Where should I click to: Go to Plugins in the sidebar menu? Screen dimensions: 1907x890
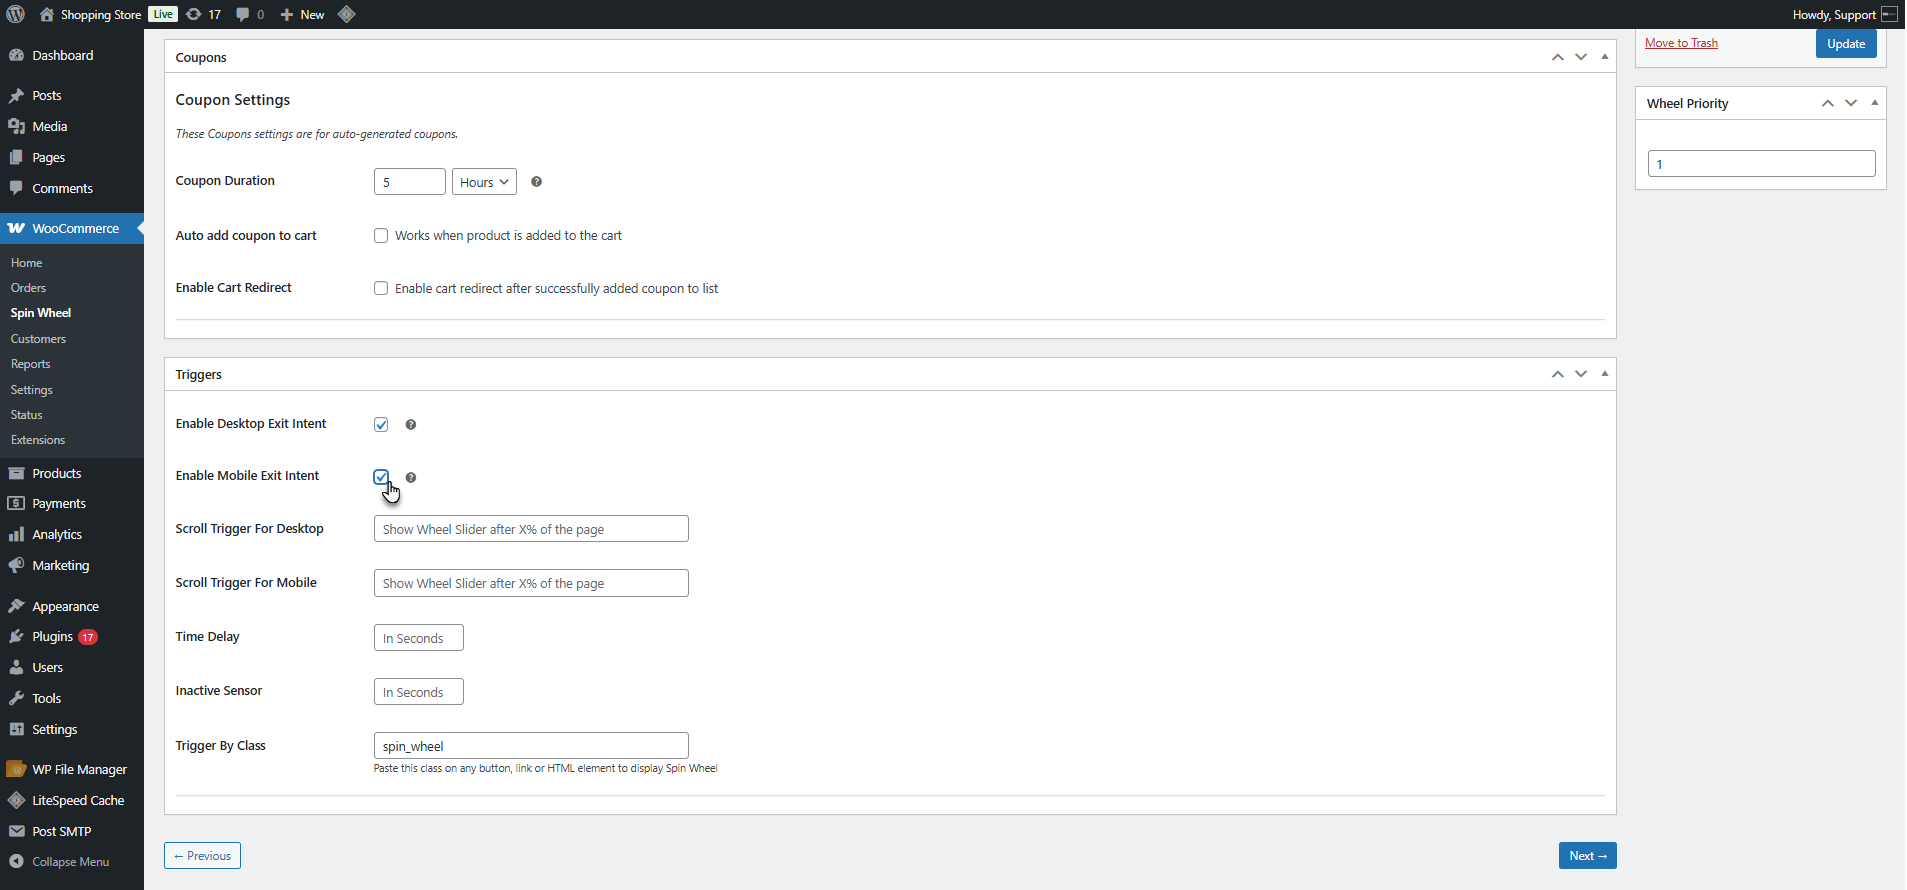coord(52,637)
